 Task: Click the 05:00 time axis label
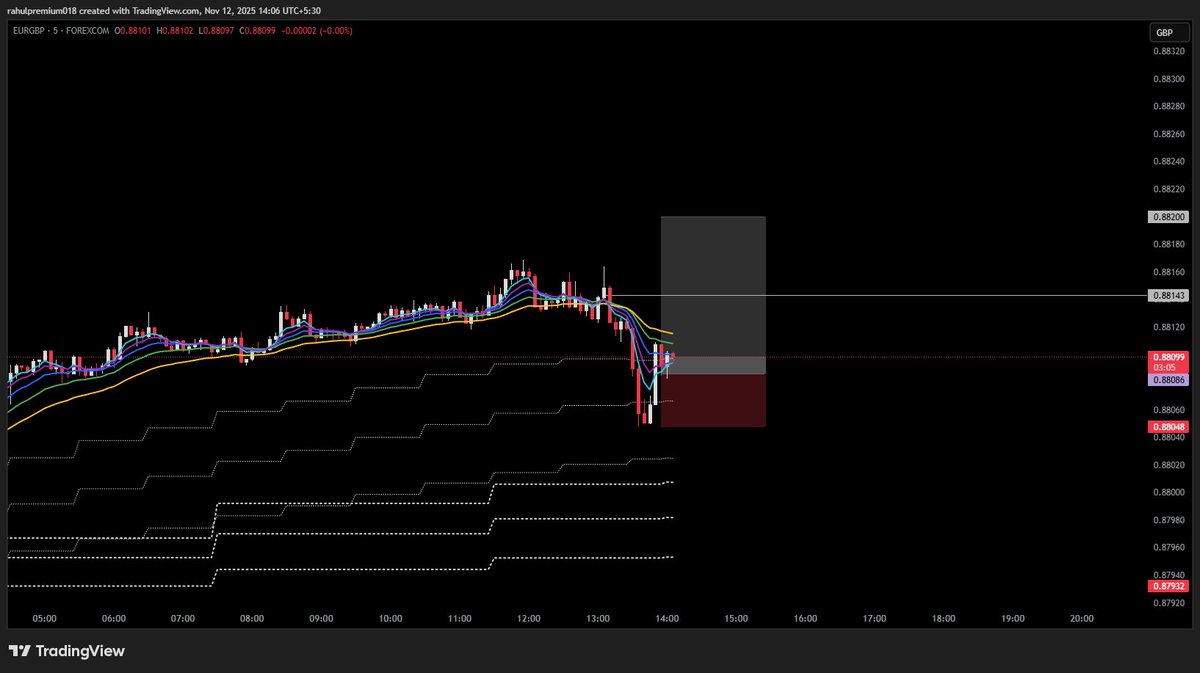point(44,619)
